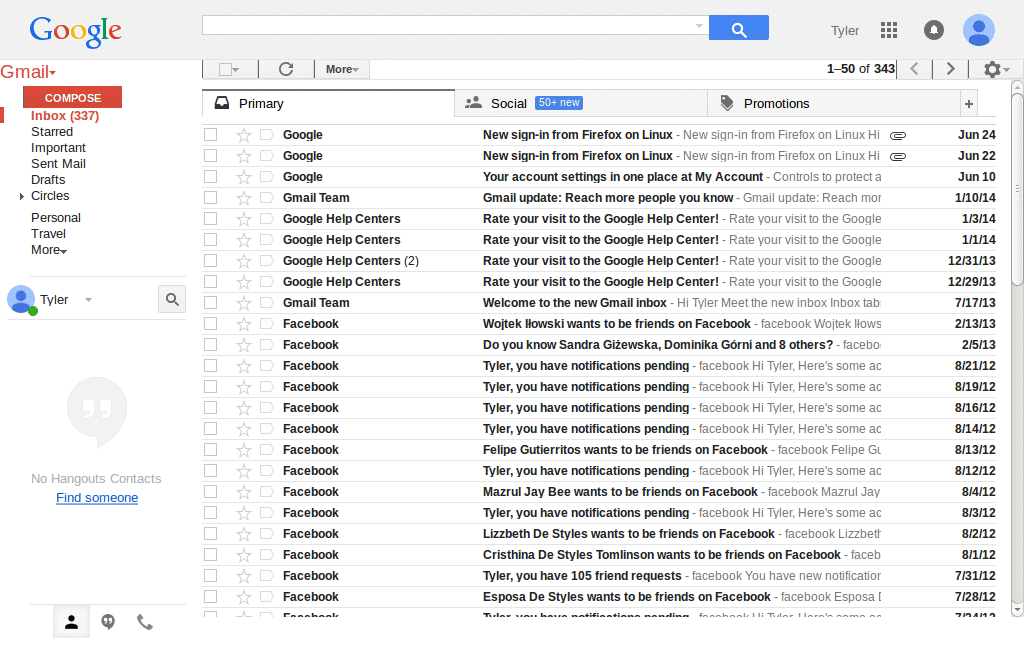The image size is (1024, 645).
Task: Mark Mazrul Jay Bee email as important
Action: click(x=266, y=492)
